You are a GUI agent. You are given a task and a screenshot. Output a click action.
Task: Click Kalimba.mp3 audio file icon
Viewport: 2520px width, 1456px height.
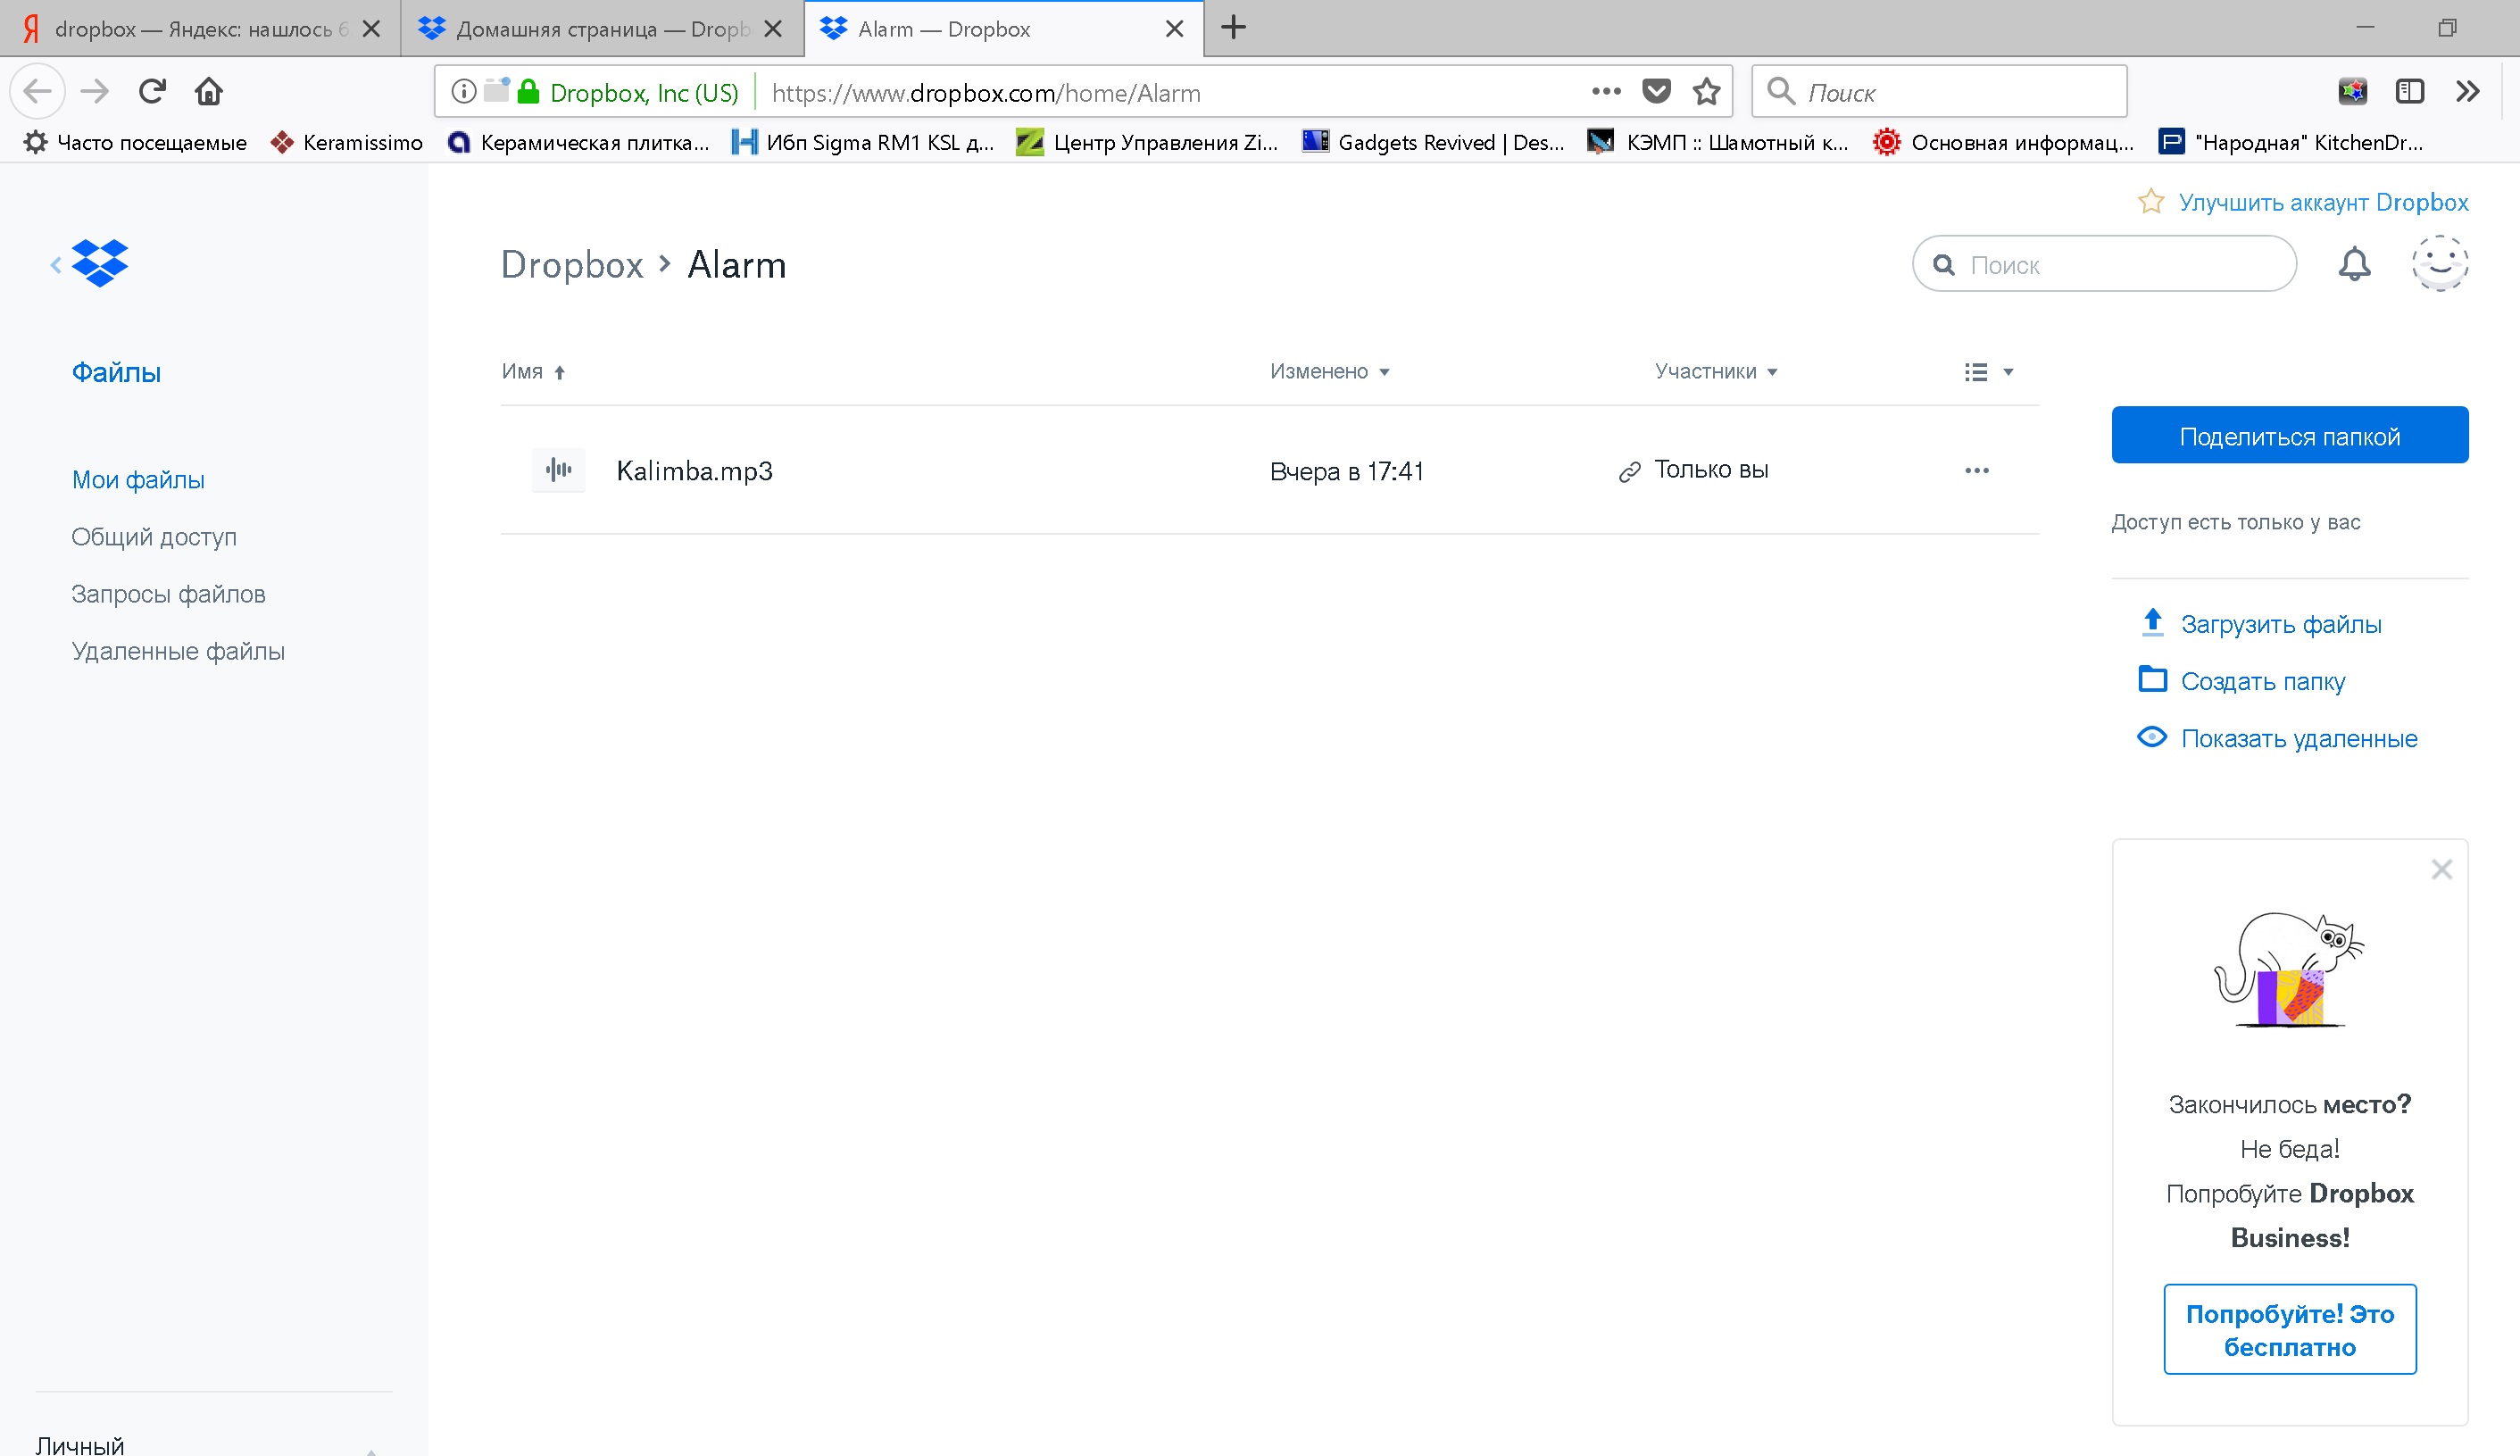(x=558, y=470)
